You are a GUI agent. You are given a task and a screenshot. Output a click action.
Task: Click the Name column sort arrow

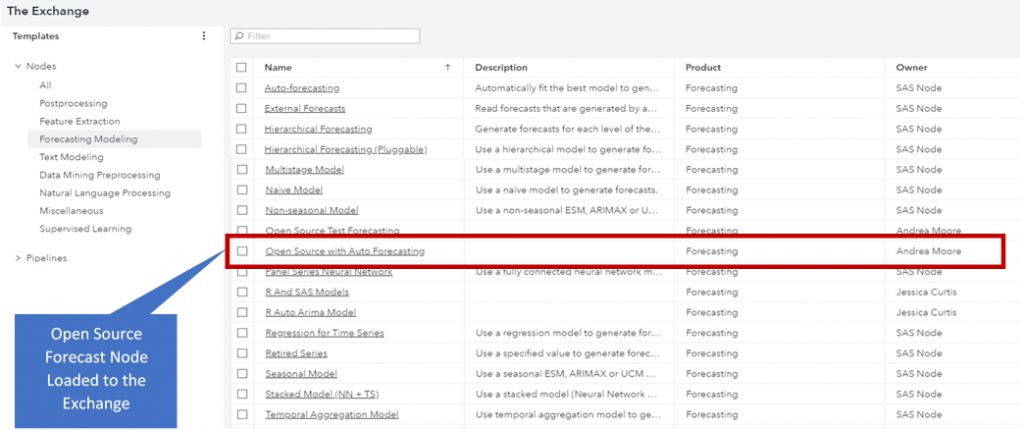point(447,68)
